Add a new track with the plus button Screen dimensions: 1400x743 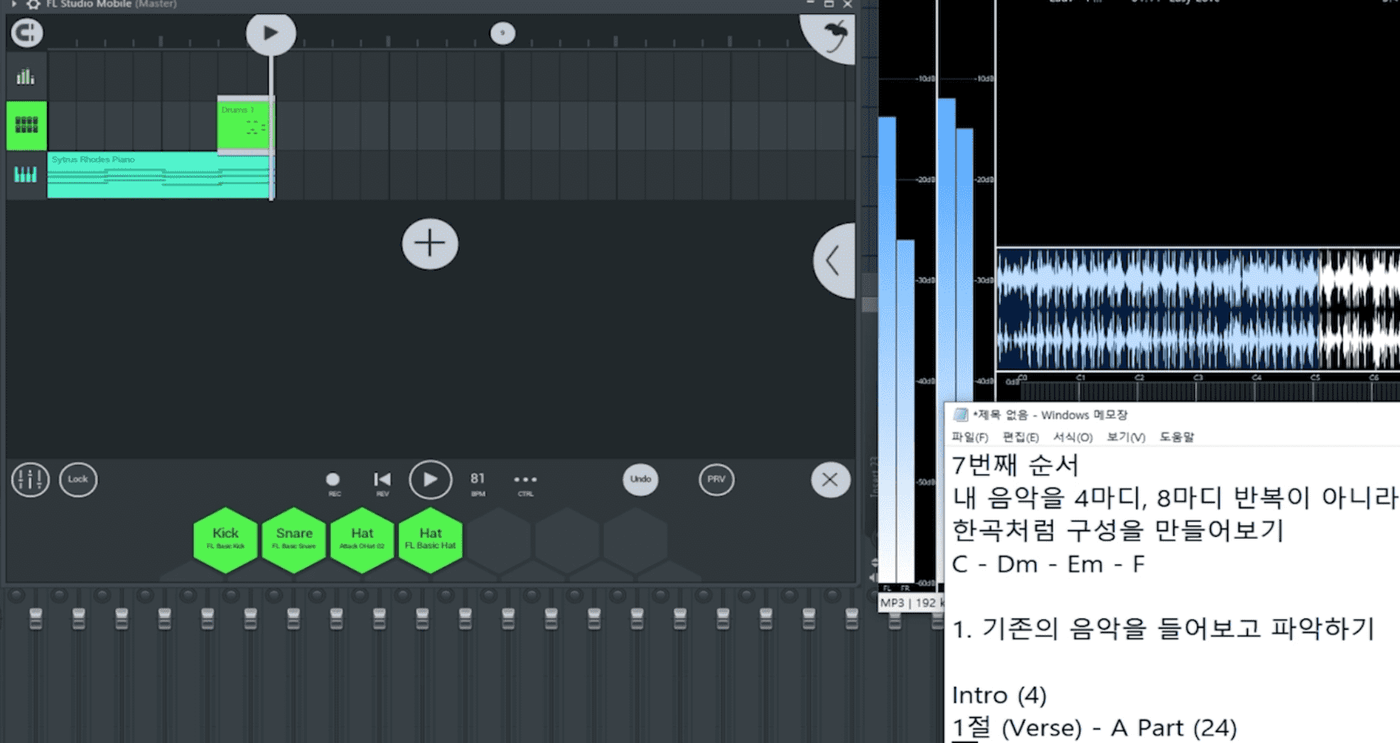tap(430, 243)
